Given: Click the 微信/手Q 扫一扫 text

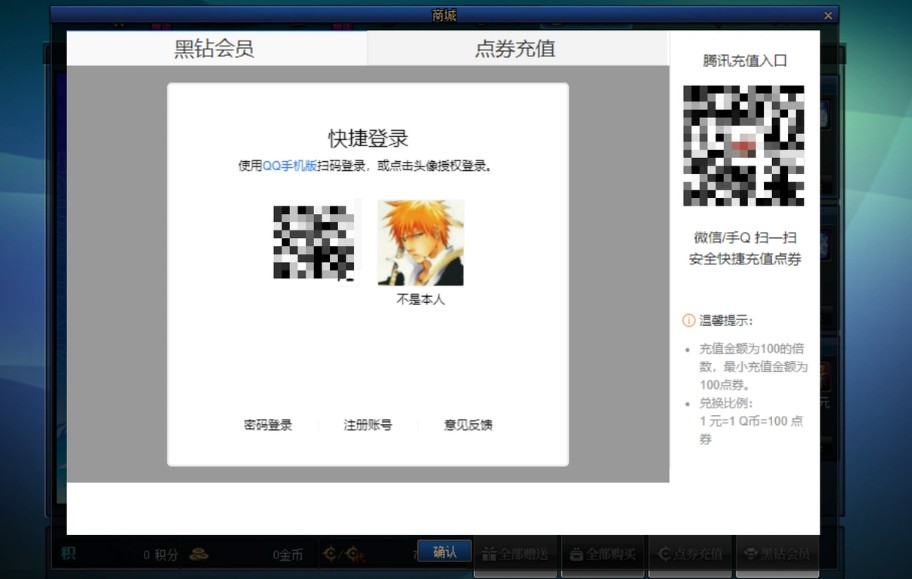Looking at the screenshot, I should coord(745,237).
